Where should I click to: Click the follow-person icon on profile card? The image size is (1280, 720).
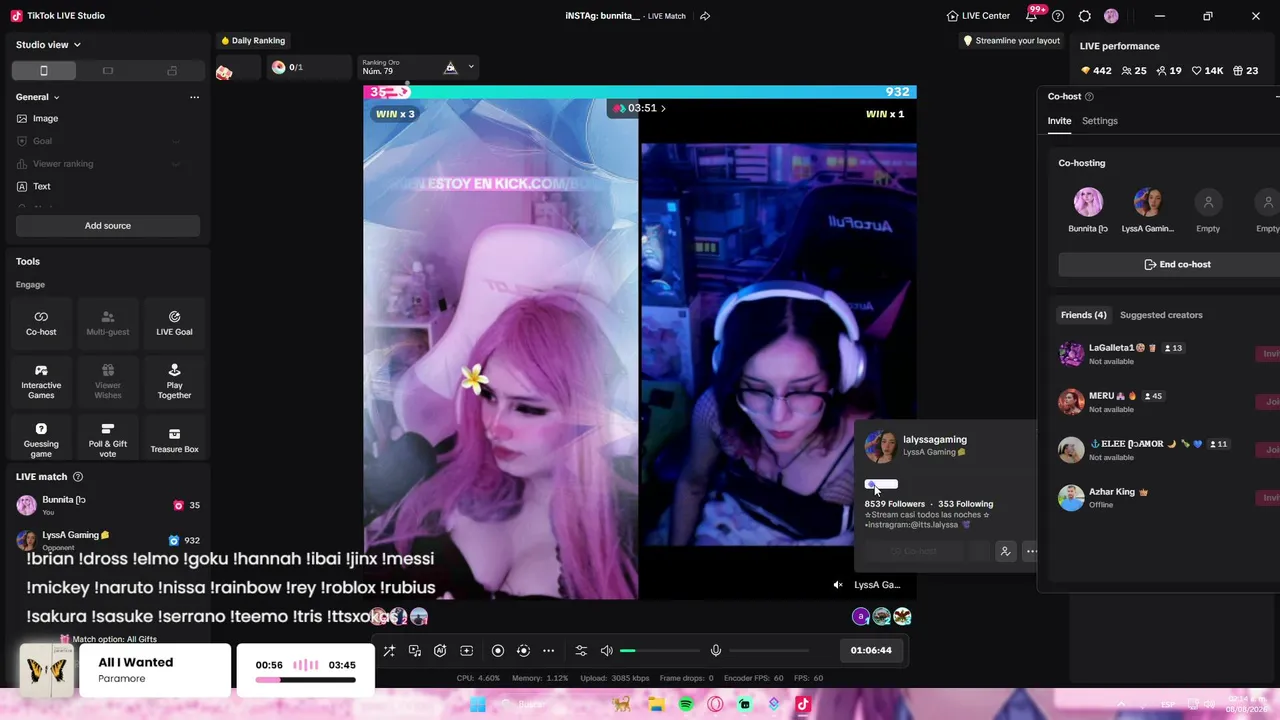click(1005, 551)
